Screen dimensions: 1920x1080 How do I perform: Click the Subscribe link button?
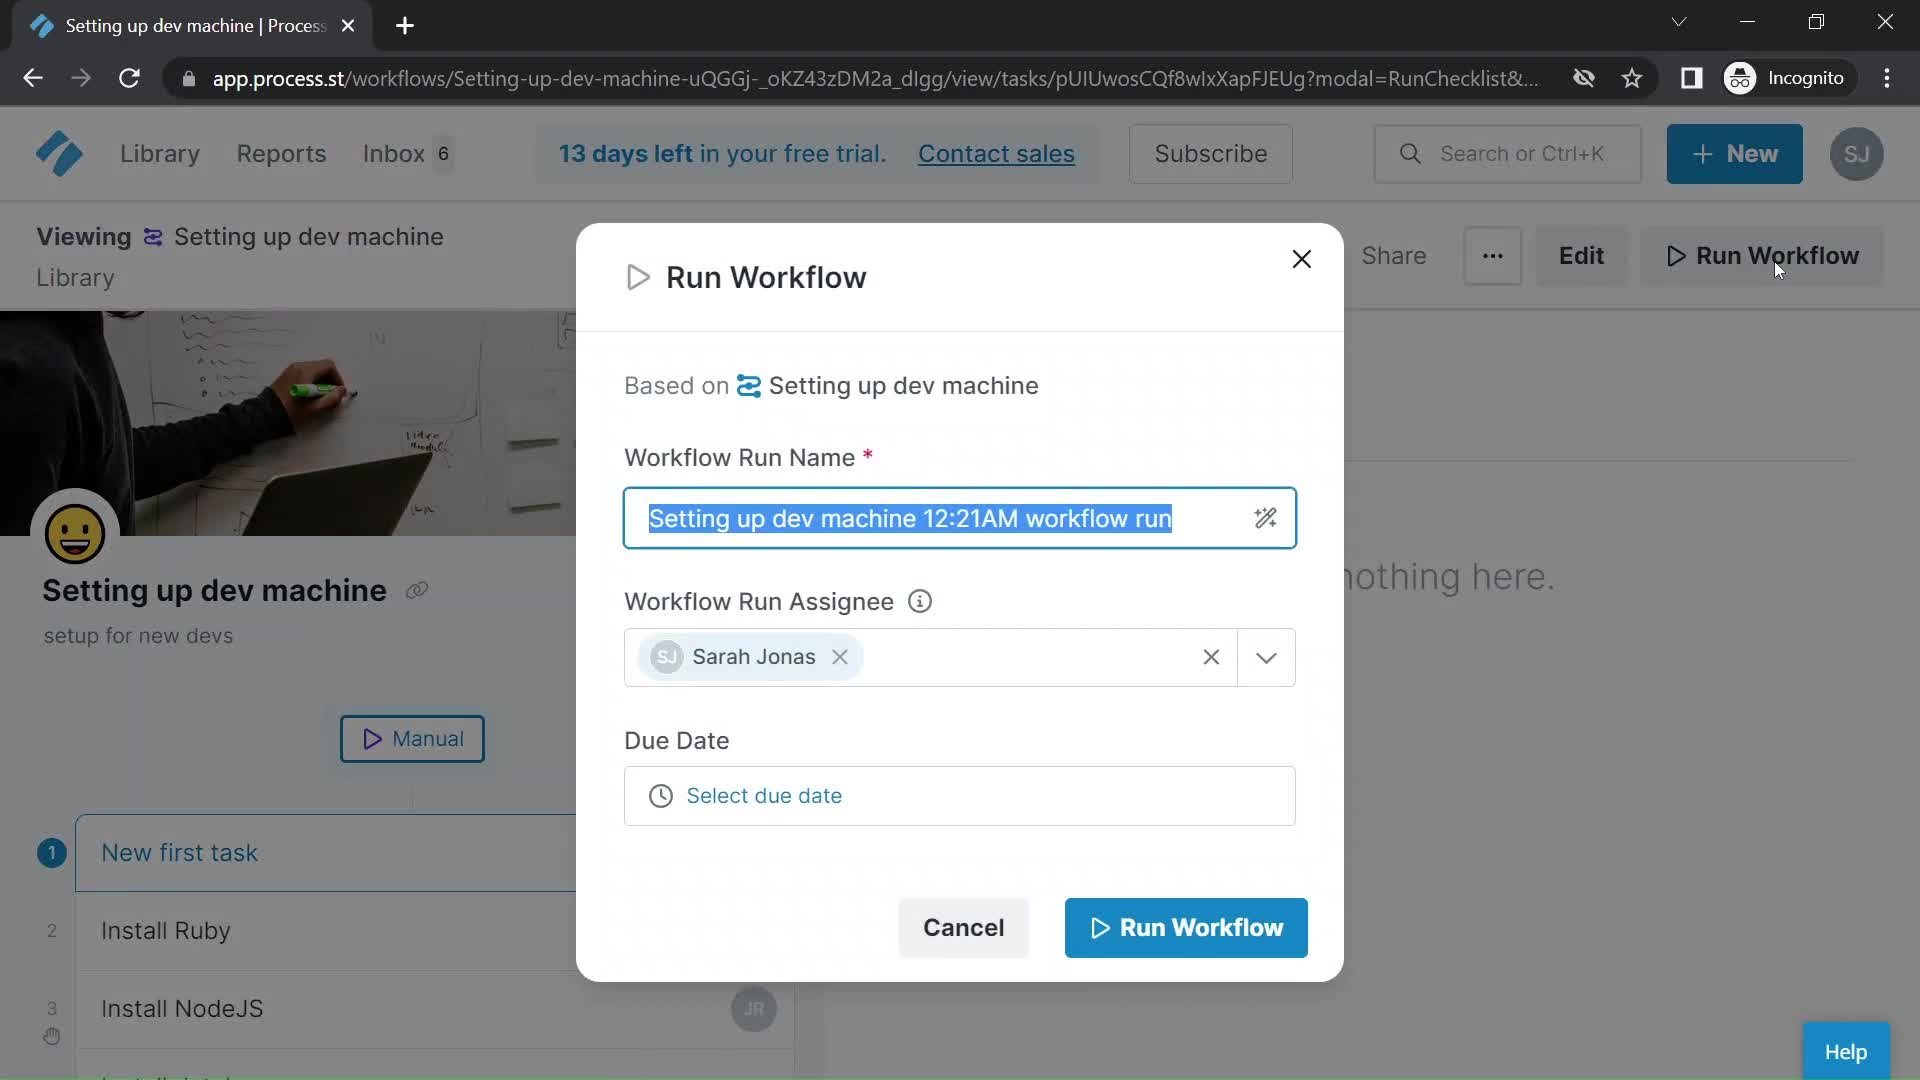(1209, 154)
